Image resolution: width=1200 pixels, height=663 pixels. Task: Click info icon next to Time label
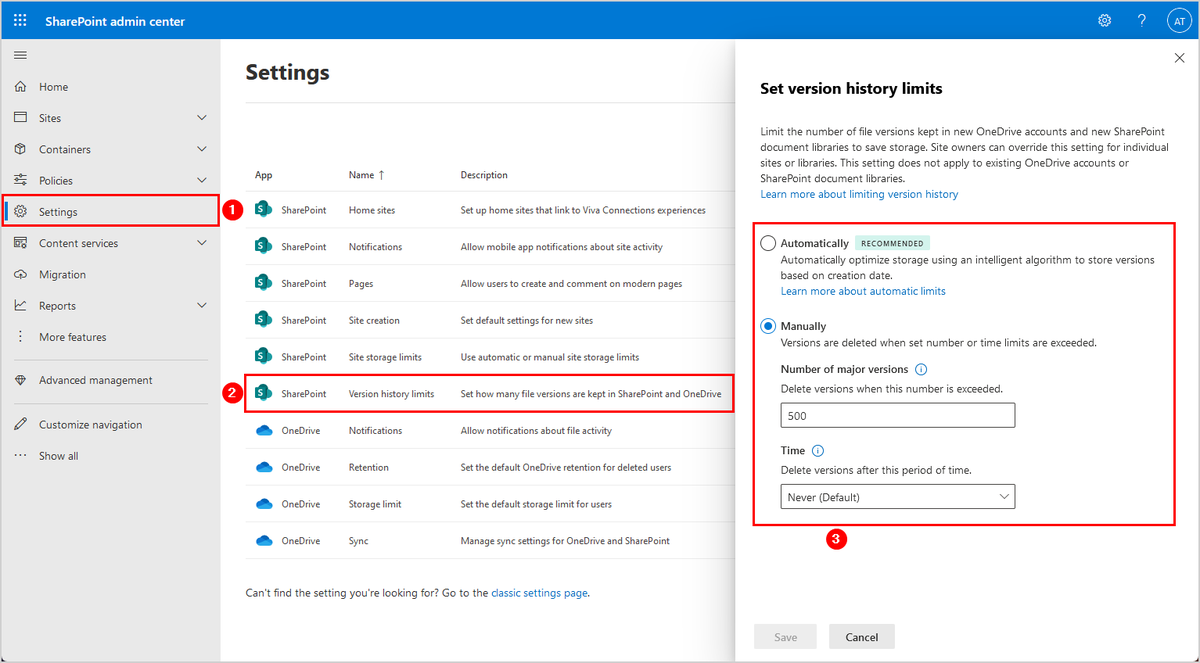(x=818, y=451)
